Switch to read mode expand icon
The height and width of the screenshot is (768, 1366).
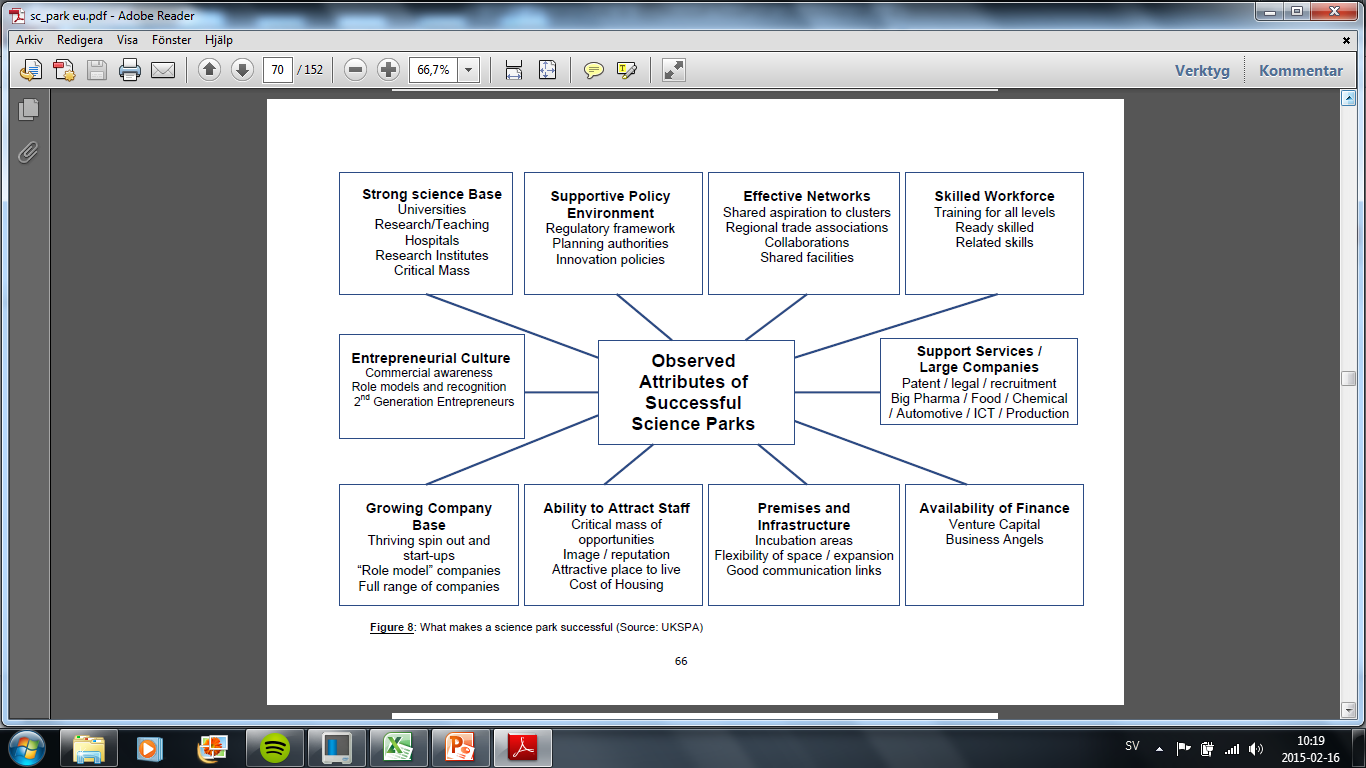[674, 70]
